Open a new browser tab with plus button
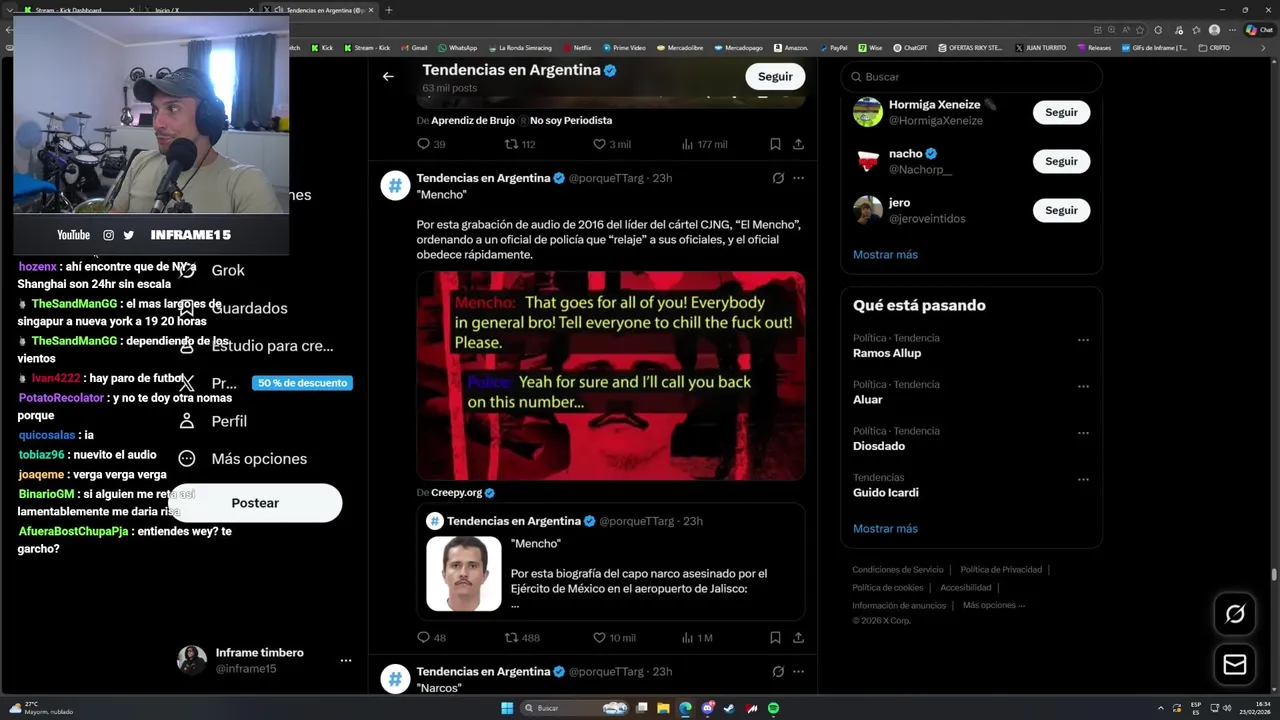Image resolution: width=1280 pixels, height=720 pixels. click(389, 10)
